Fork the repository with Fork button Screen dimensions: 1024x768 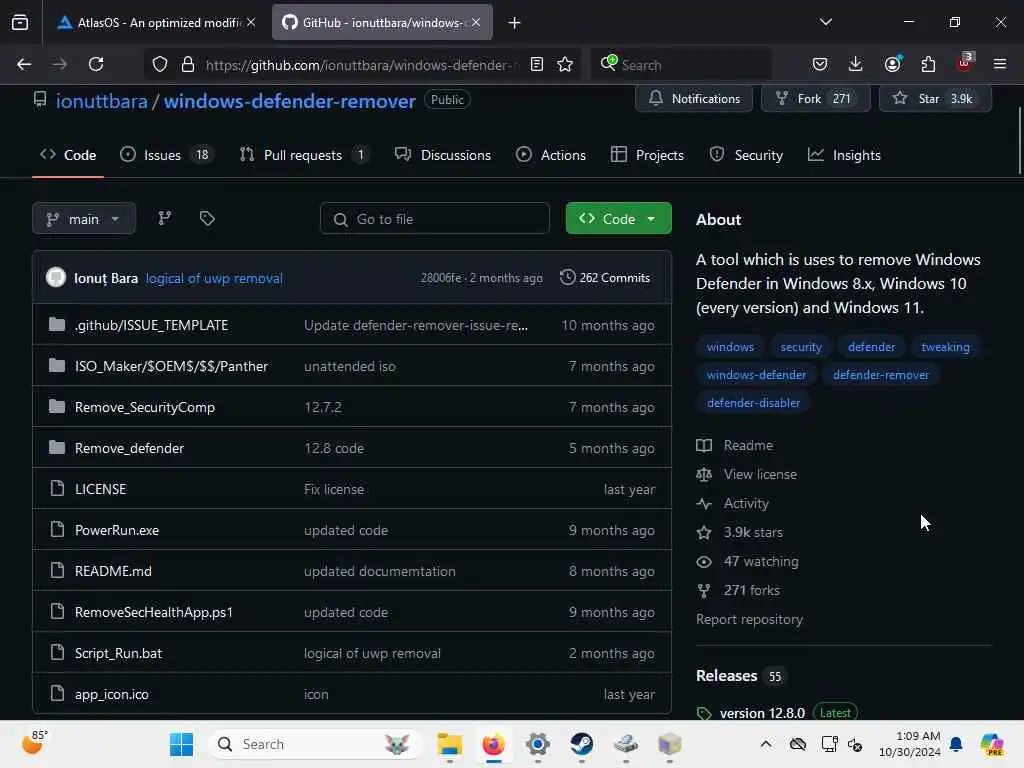click(x=816, y=99)
